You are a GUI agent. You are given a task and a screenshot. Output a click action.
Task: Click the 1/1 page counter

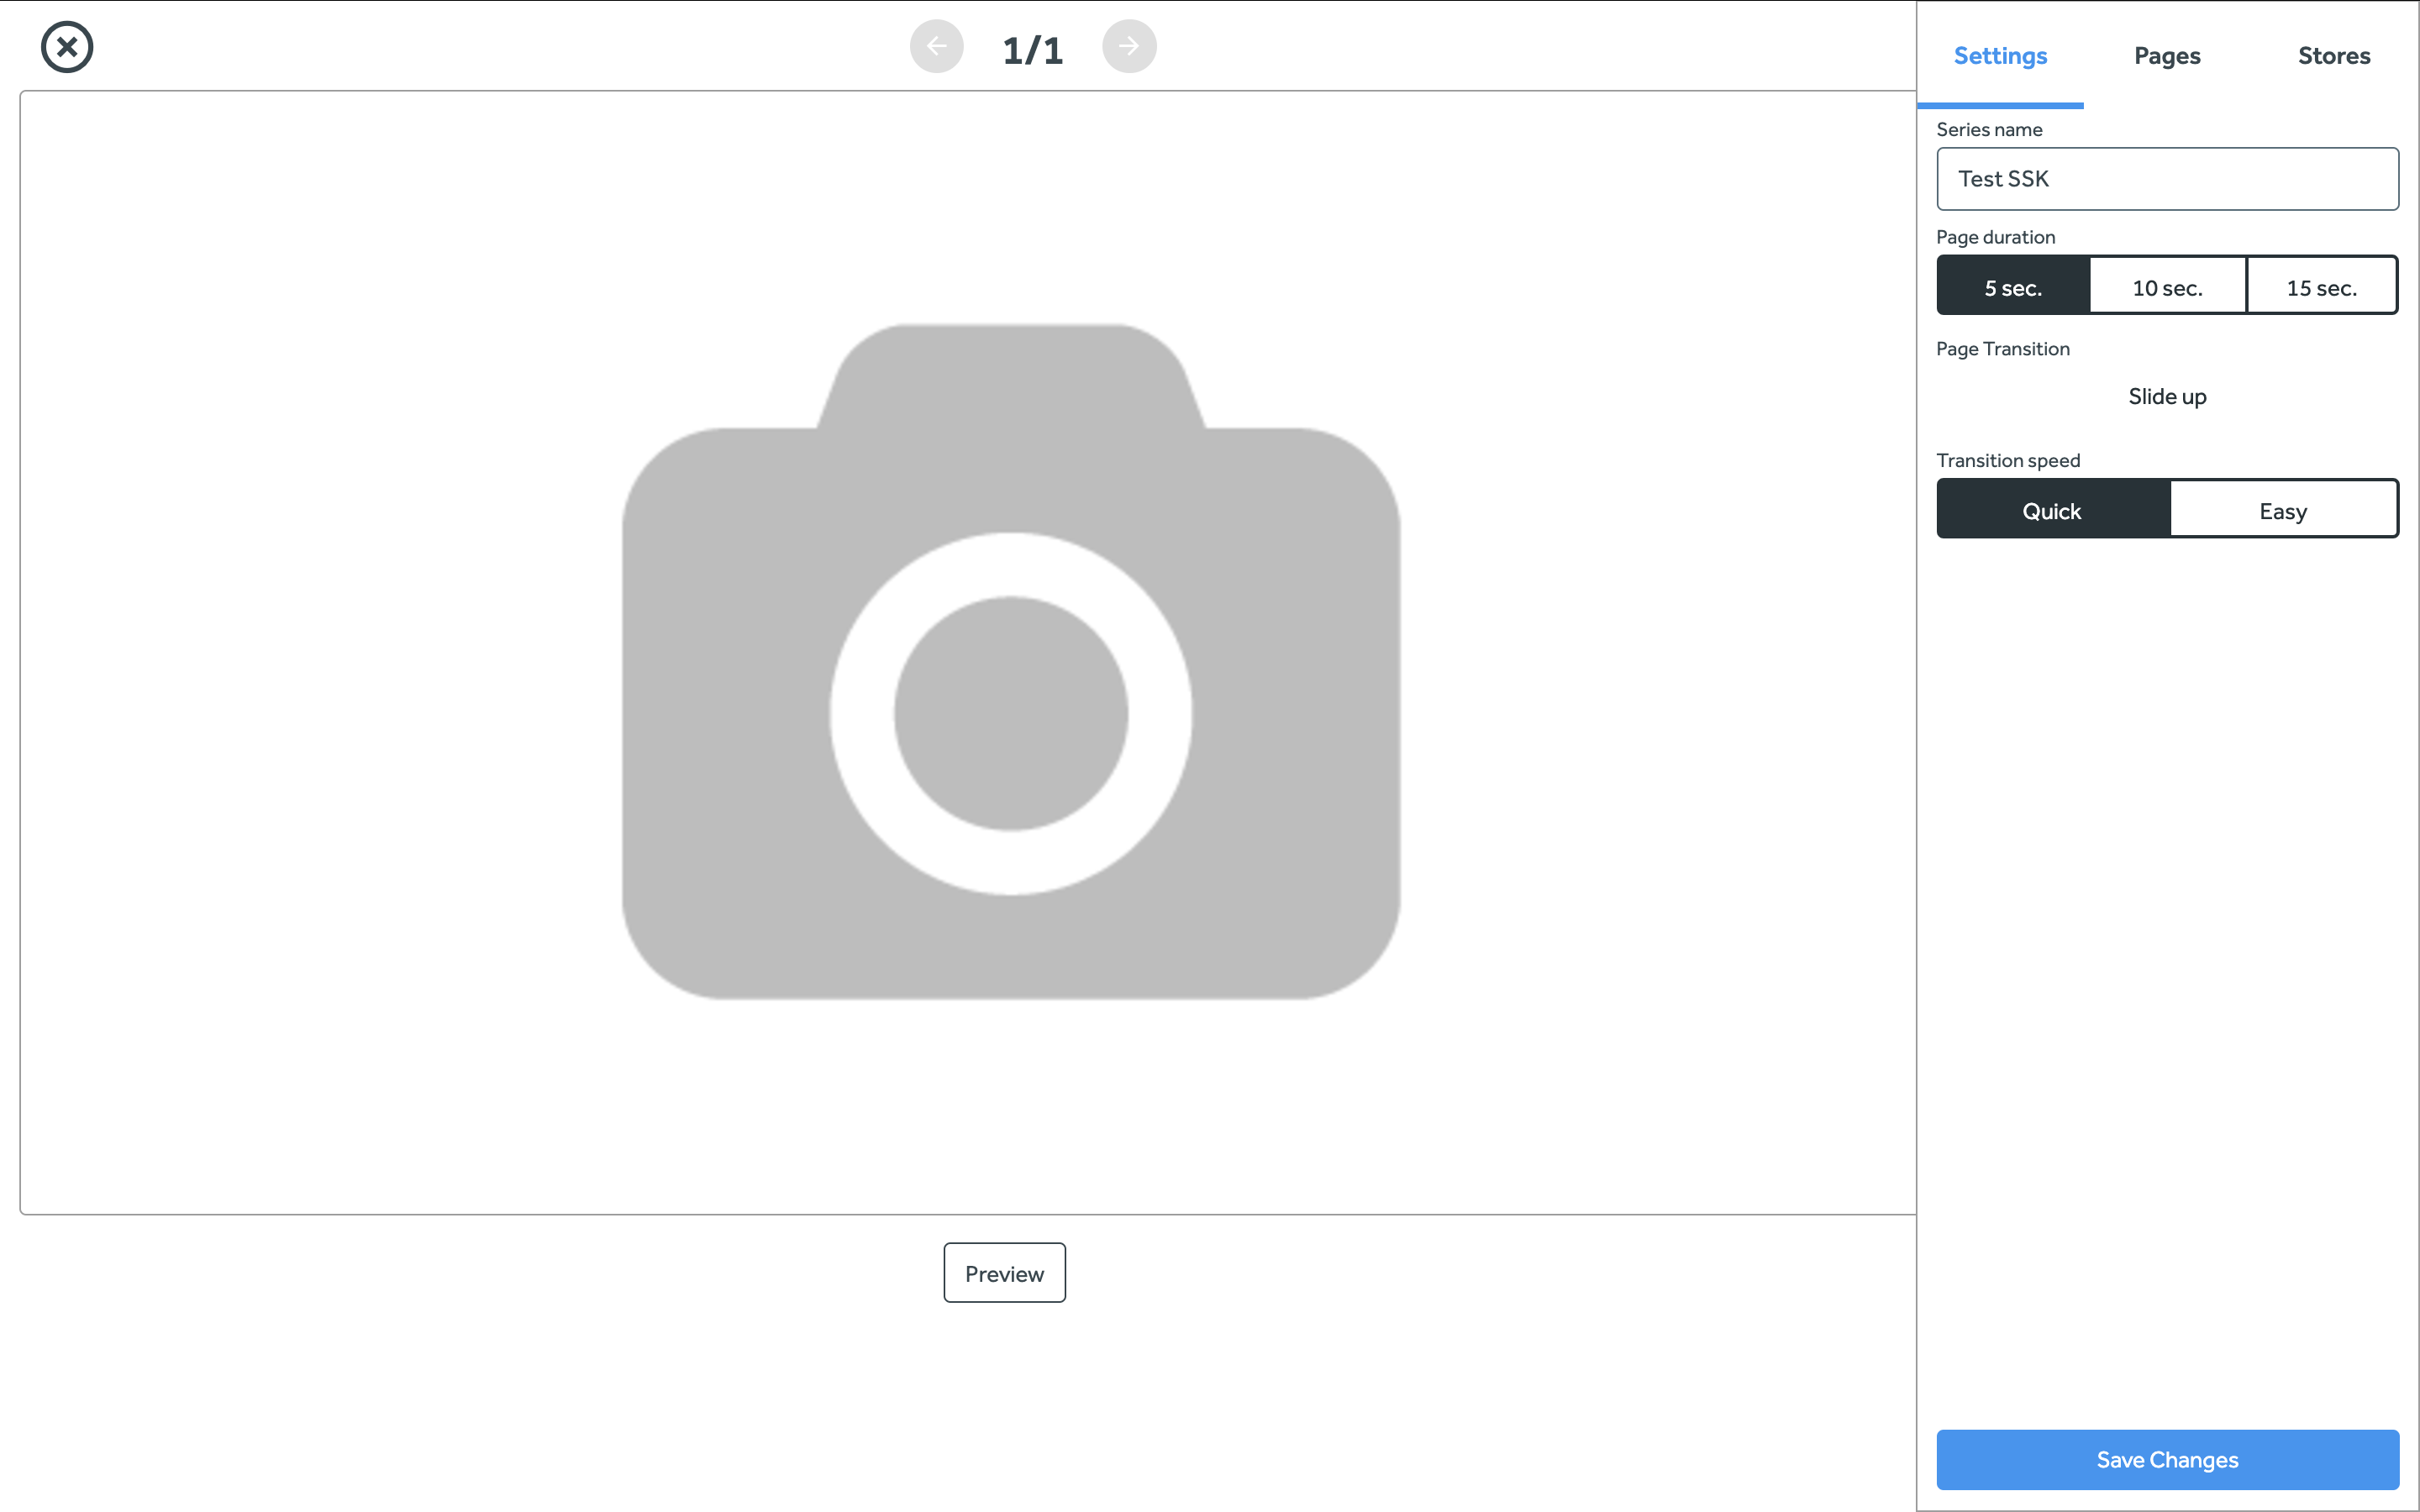tap(1032, 49)
